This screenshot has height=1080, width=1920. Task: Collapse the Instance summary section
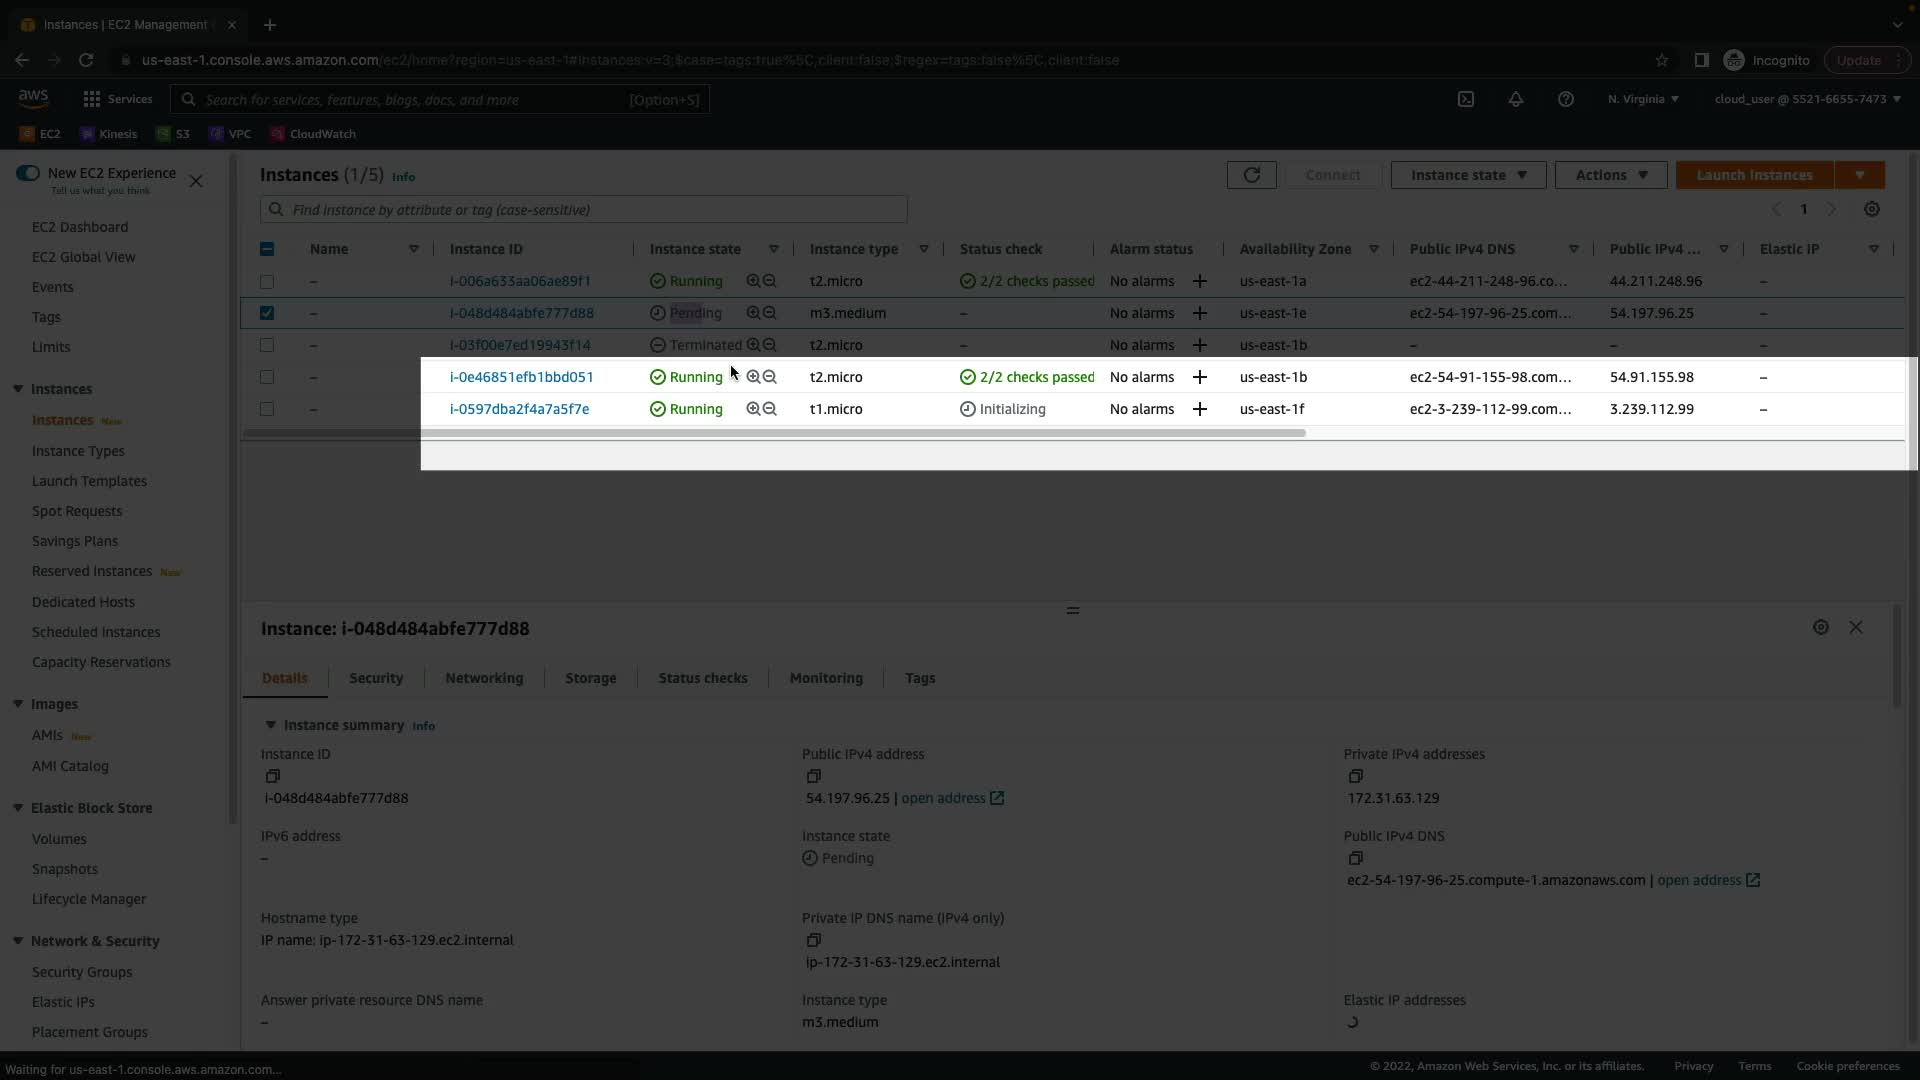pyautogui.click(x=270, y=725)
